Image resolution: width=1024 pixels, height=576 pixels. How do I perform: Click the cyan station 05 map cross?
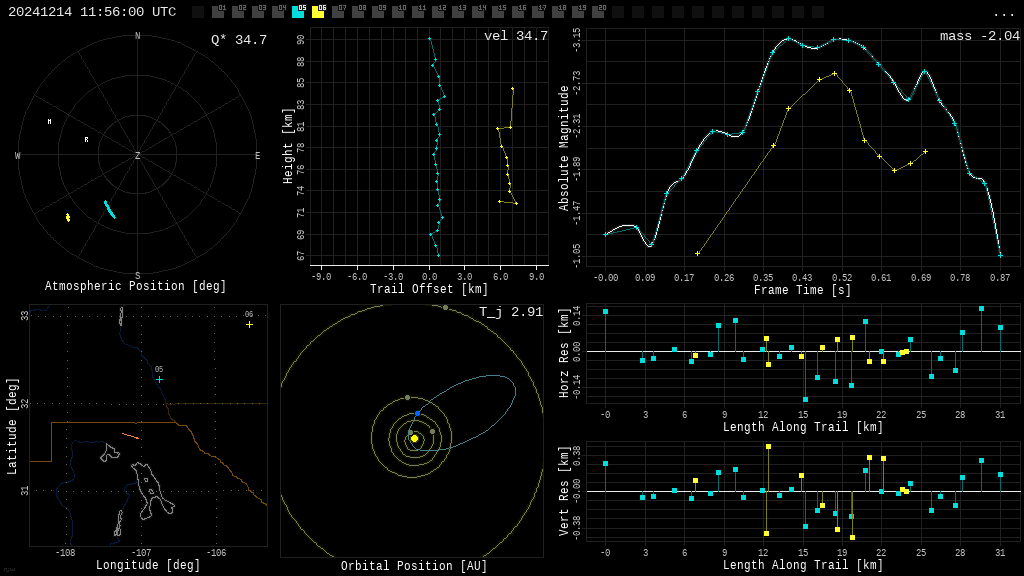tap(159, 379)
